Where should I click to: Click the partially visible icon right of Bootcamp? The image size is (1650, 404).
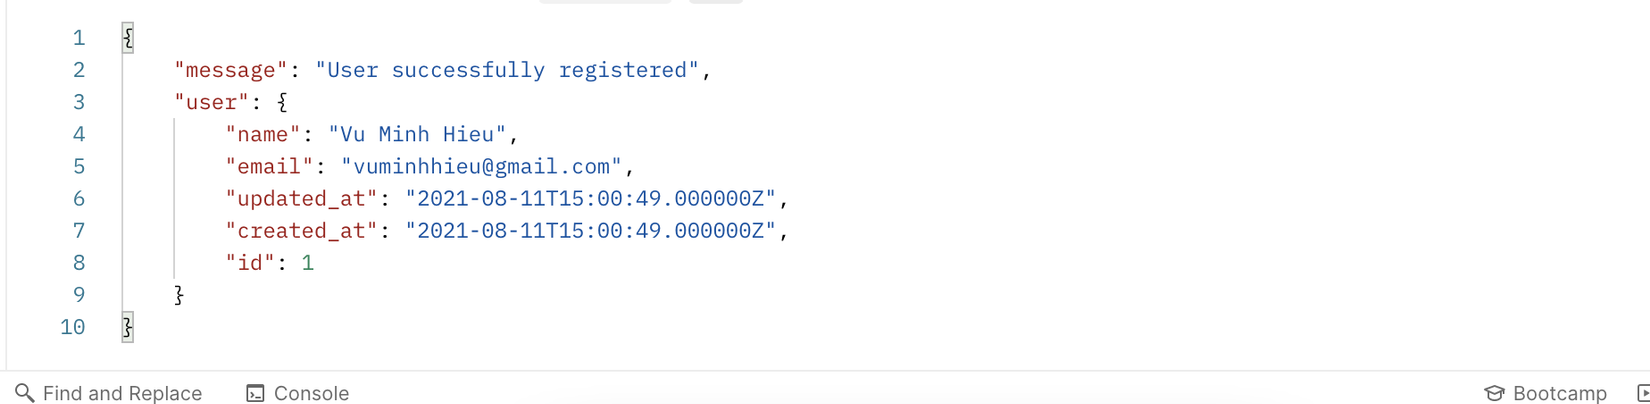coord(1643,393)
